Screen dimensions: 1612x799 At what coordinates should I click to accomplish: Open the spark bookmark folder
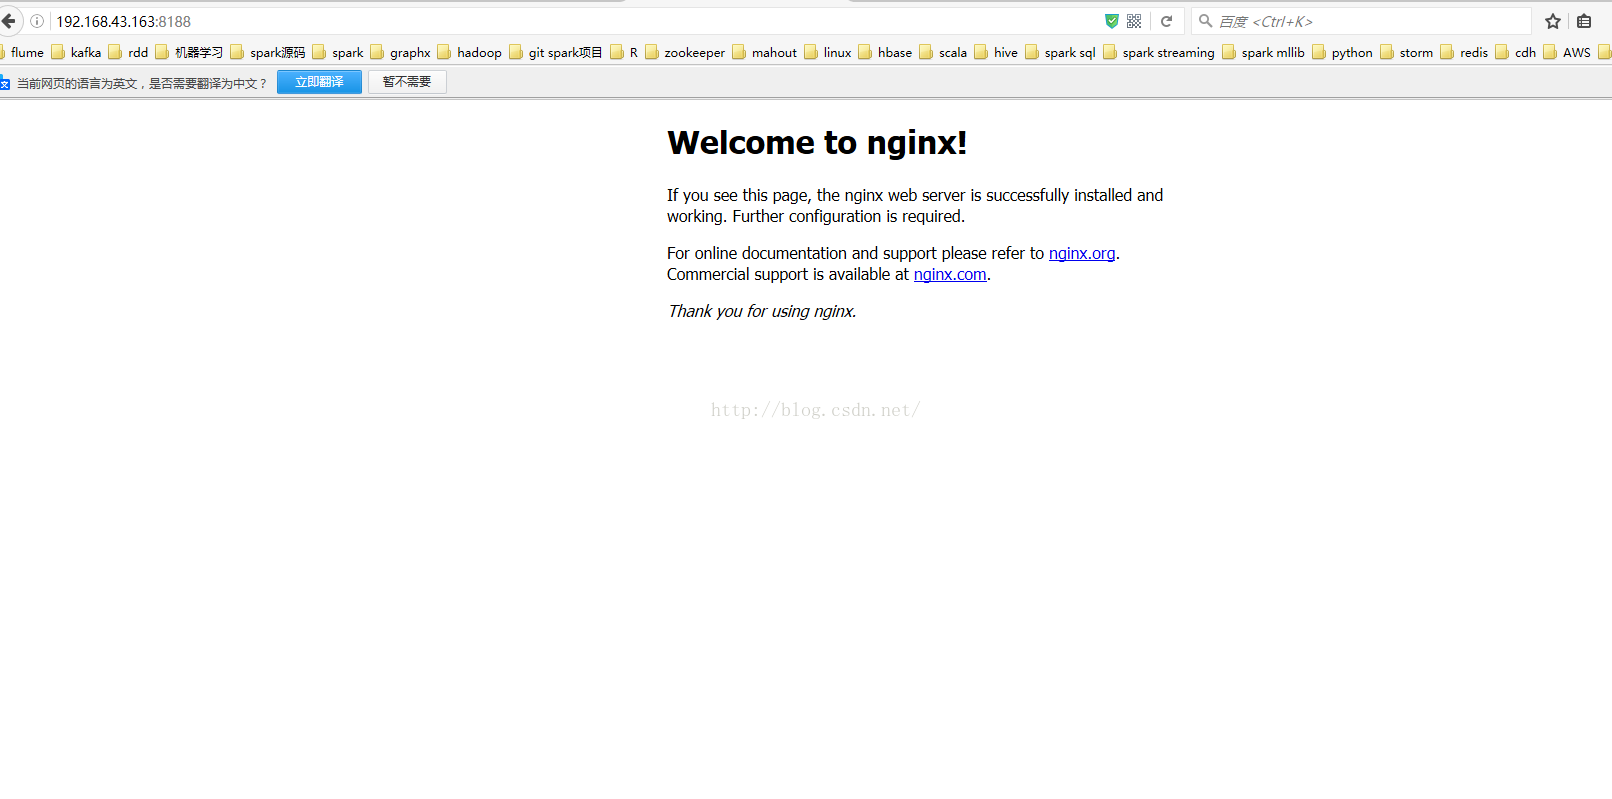pyautogui.click(x=338, y=52)
